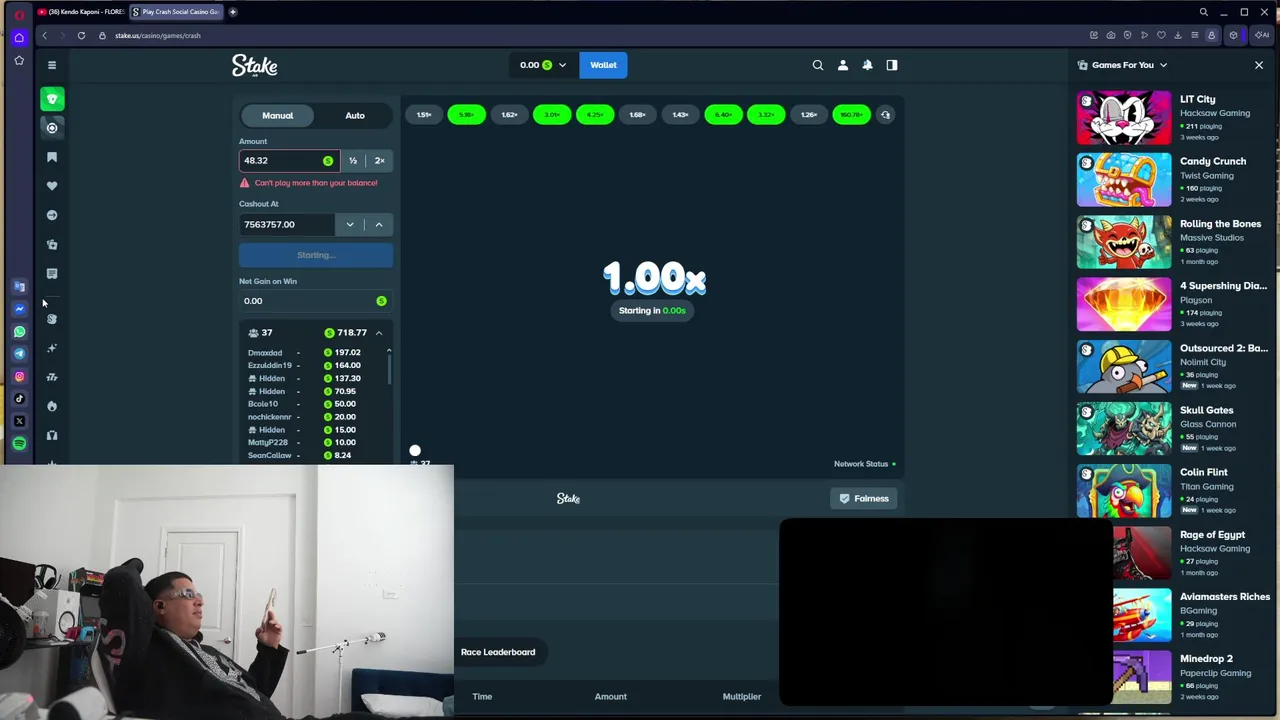The width and height of the screenshot is (1280, 720).
Task: Click the bookmark icon in Stake sidebar
Action: [x=52, y=157]
